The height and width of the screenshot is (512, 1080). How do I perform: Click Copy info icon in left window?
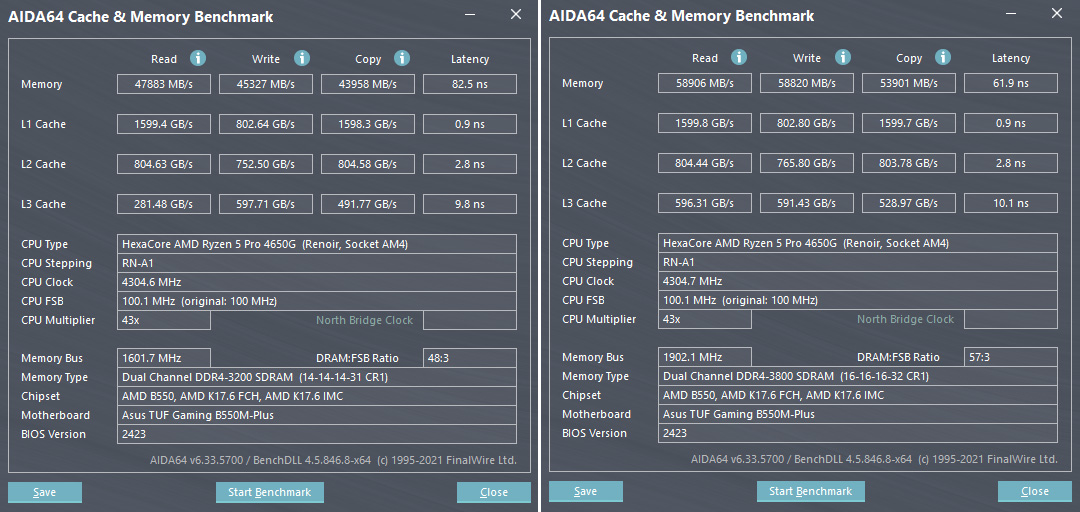(402, 58)
